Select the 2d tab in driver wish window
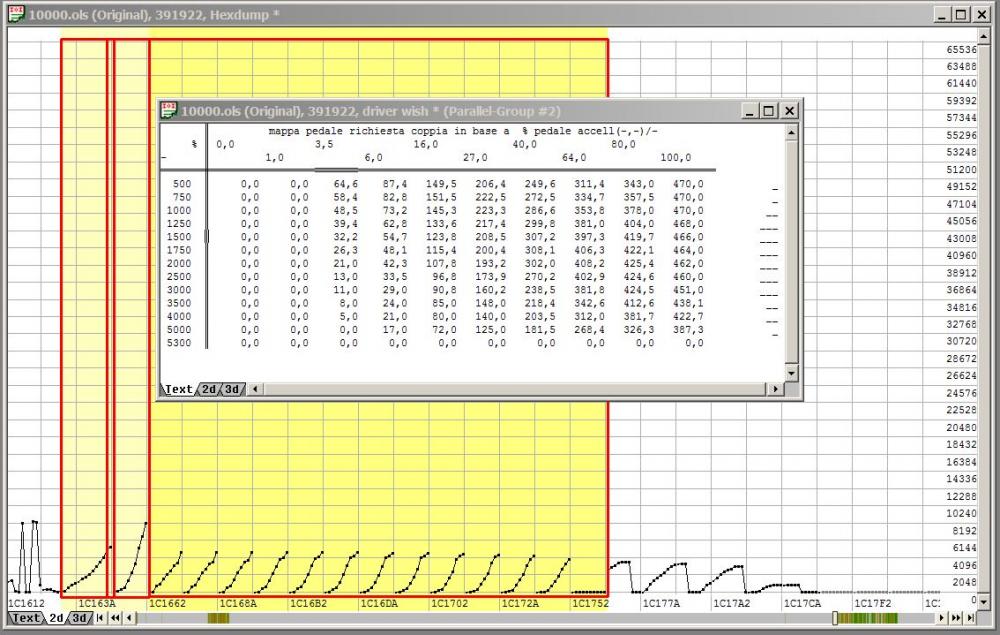 (x=208, y=389)
